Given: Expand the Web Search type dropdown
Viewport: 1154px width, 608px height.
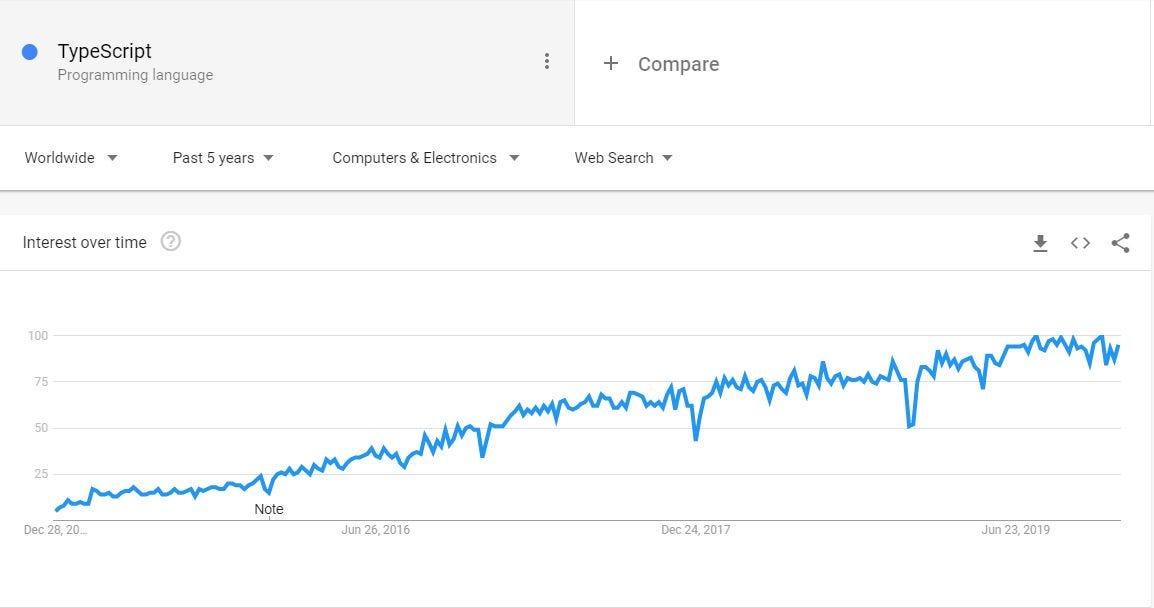Looking at the screenshot, I should 623,158.
